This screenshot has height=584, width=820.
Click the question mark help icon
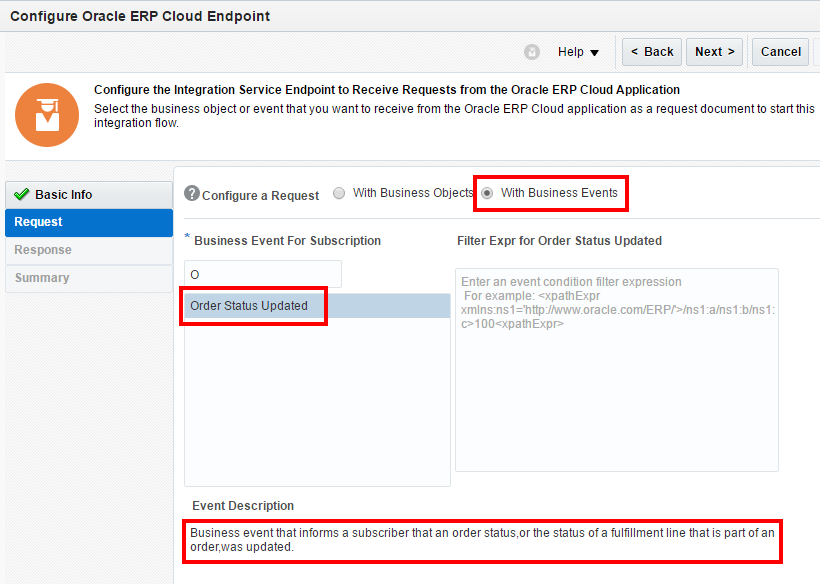coord(192,194)
